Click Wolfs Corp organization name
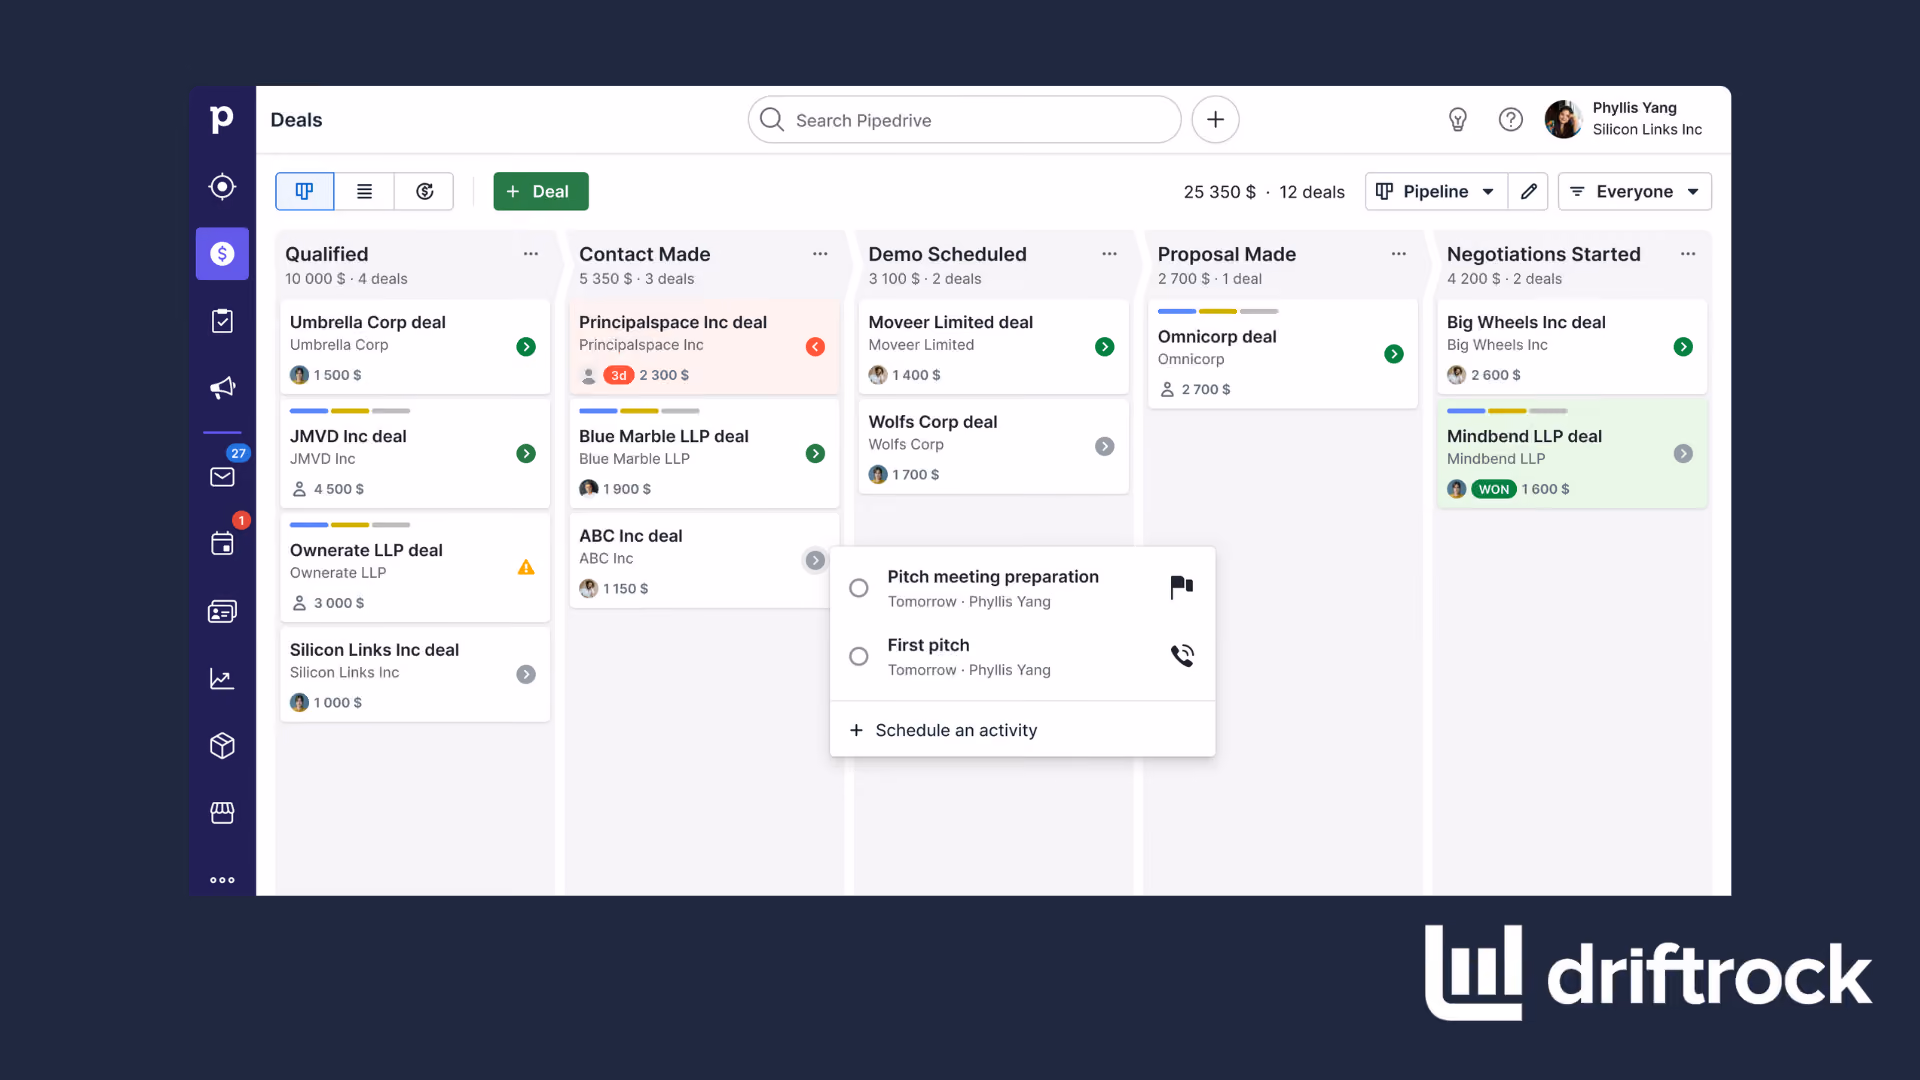1920x1080 pixels. (906, 445)
